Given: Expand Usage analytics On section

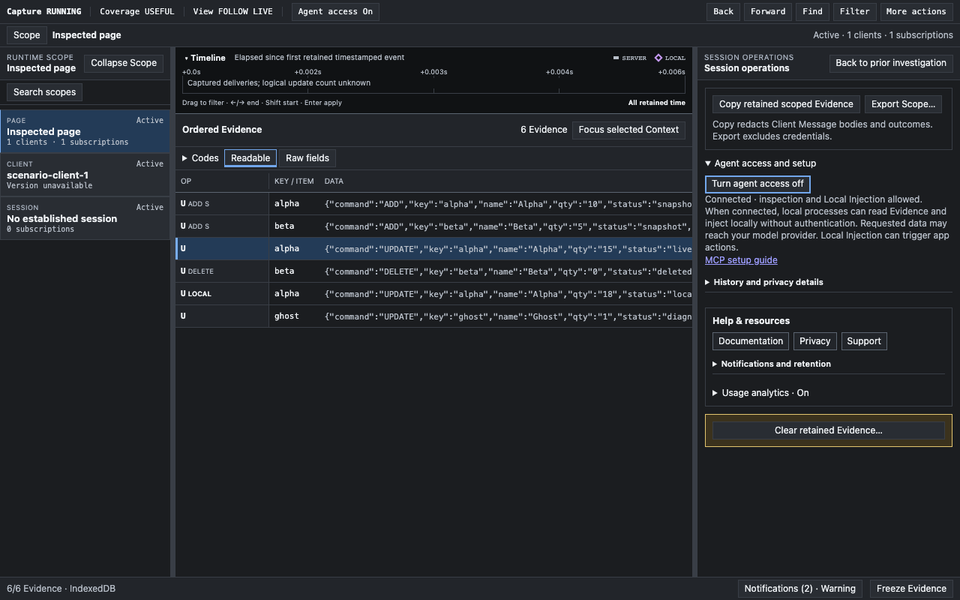Looking at the screenshot, I should [760, 393].
